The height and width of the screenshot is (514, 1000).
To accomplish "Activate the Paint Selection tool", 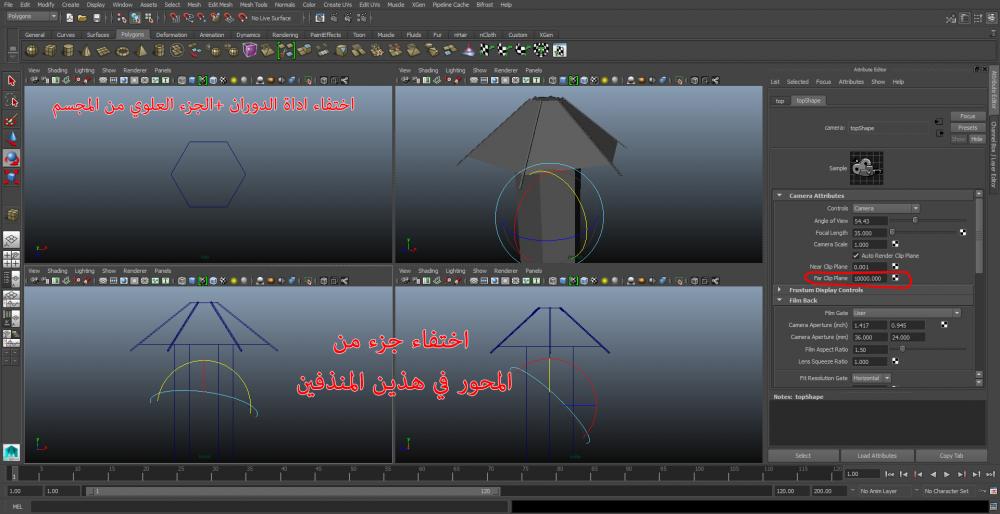I will pyautogui.click(x=11, y=120).
